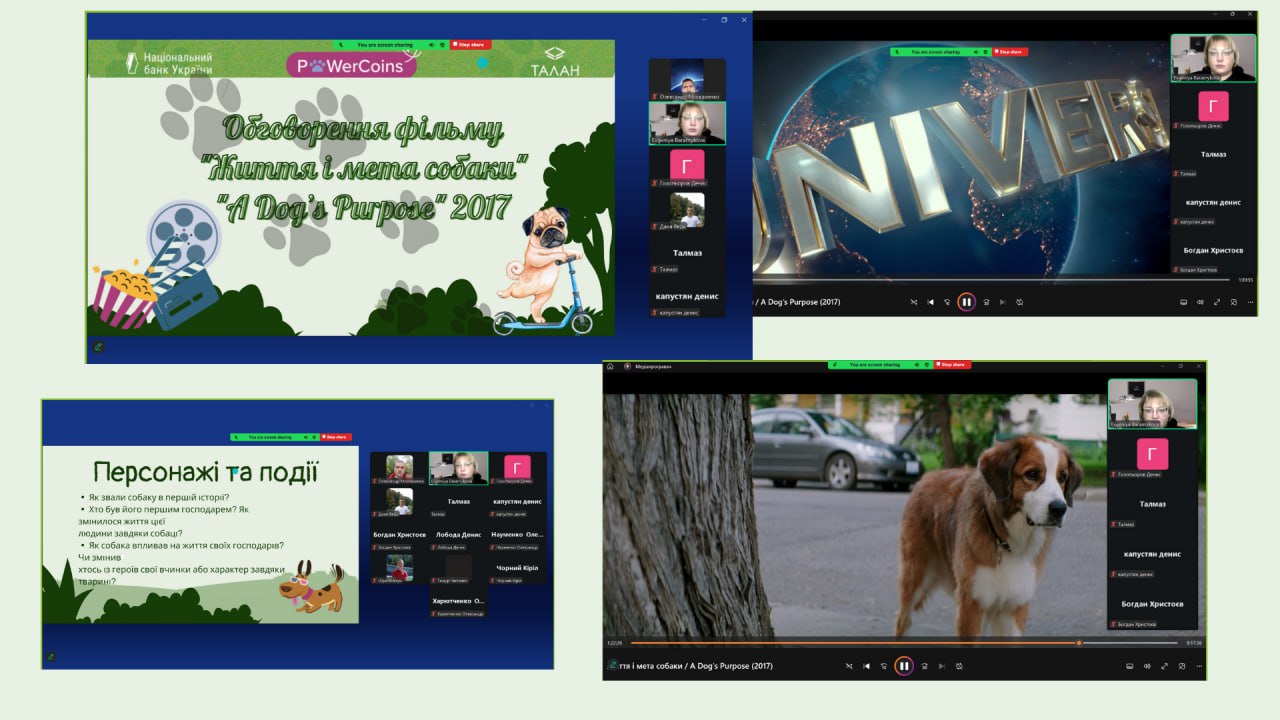Image resolution: width=1280 pixels, height=720 pixels.
Task: Skip backward in the dog scene player
Action: point(885,666)
